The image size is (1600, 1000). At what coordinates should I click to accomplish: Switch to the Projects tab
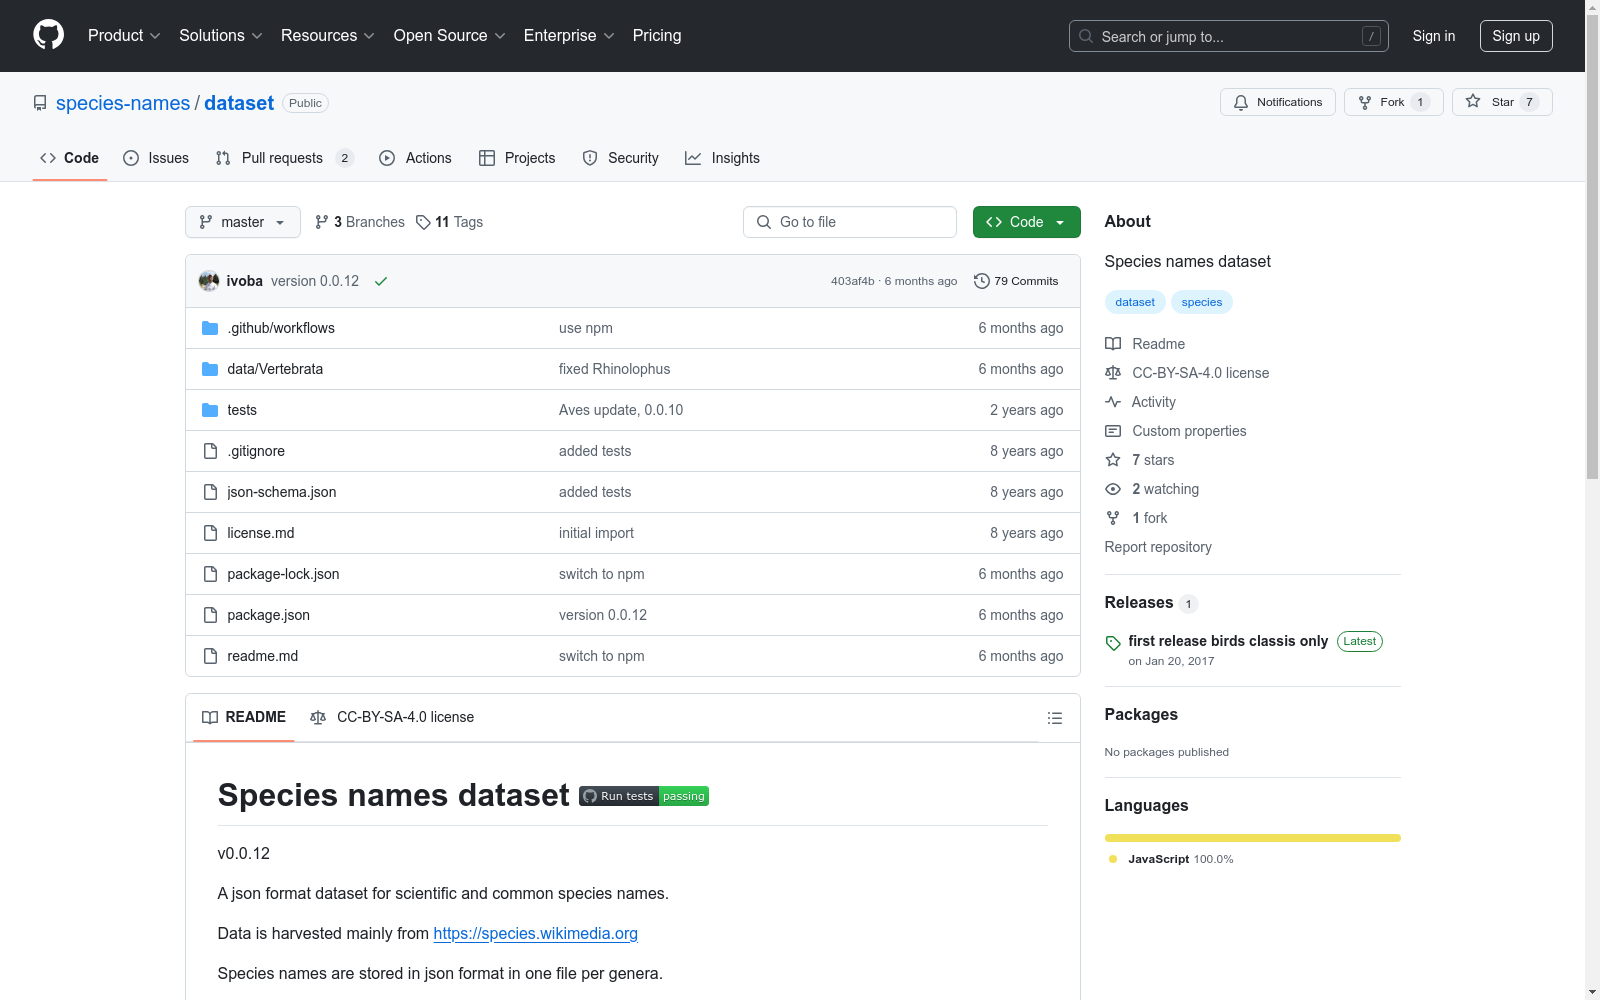click(x=517, y=158)
